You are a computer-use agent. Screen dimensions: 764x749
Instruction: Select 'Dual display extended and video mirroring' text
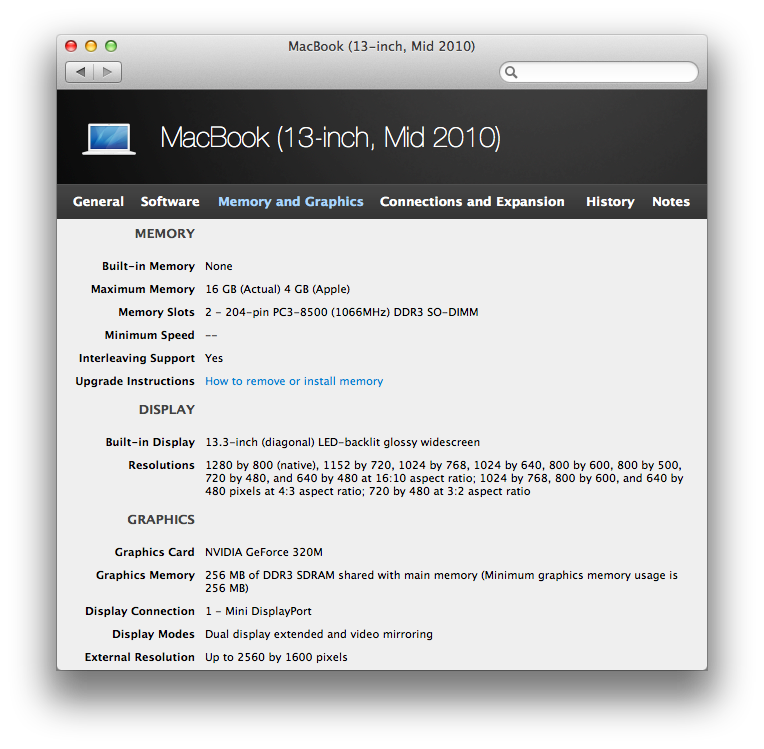(x=319, y=634)
